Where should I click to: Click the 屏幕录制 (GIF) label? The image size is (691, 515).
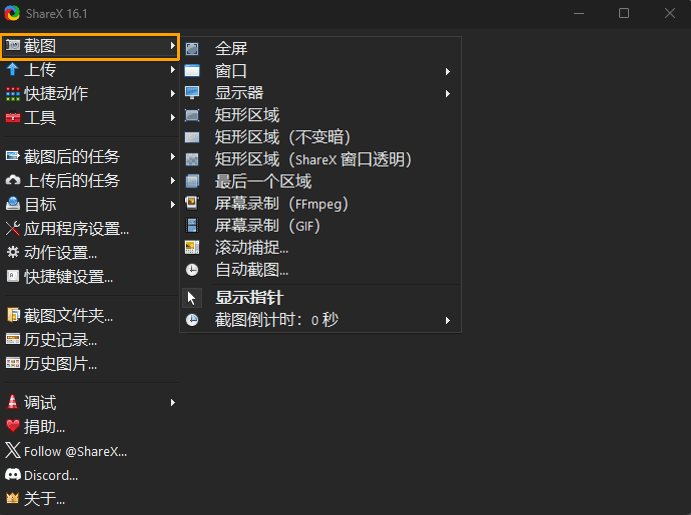pyautogui.click(x=267, y=226)
